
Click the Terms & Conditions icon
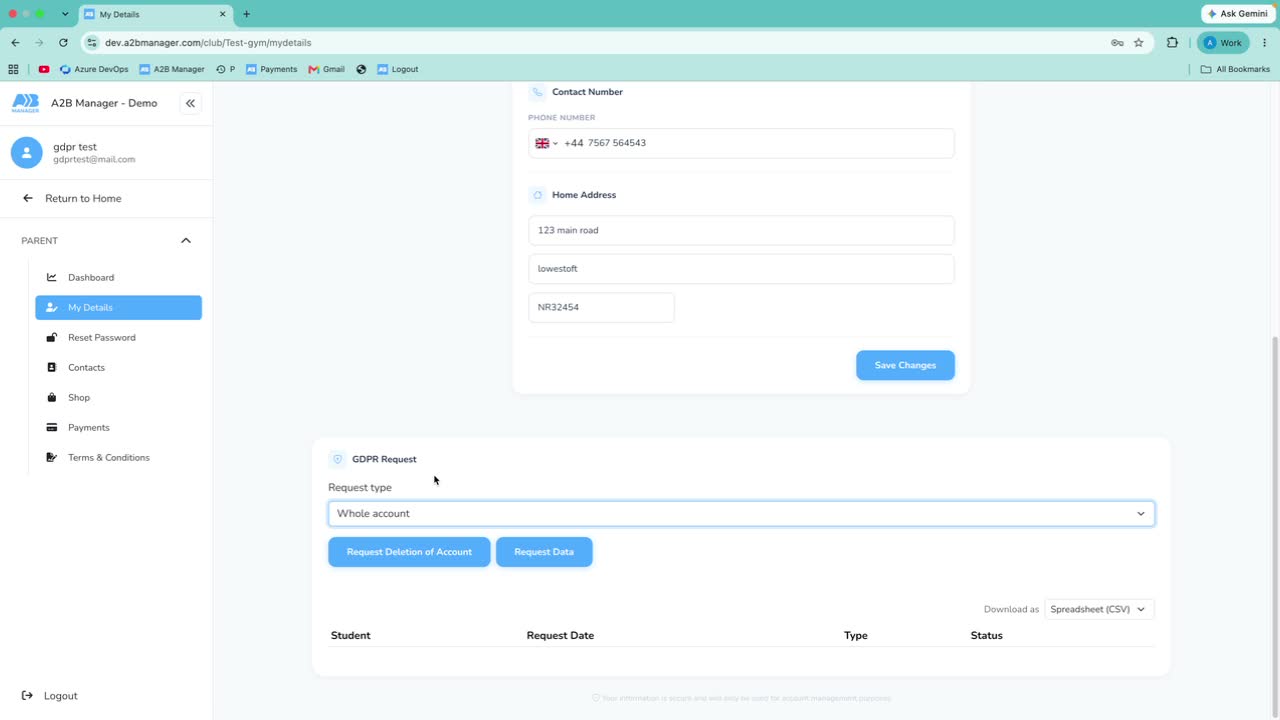(x=52, y=457)
